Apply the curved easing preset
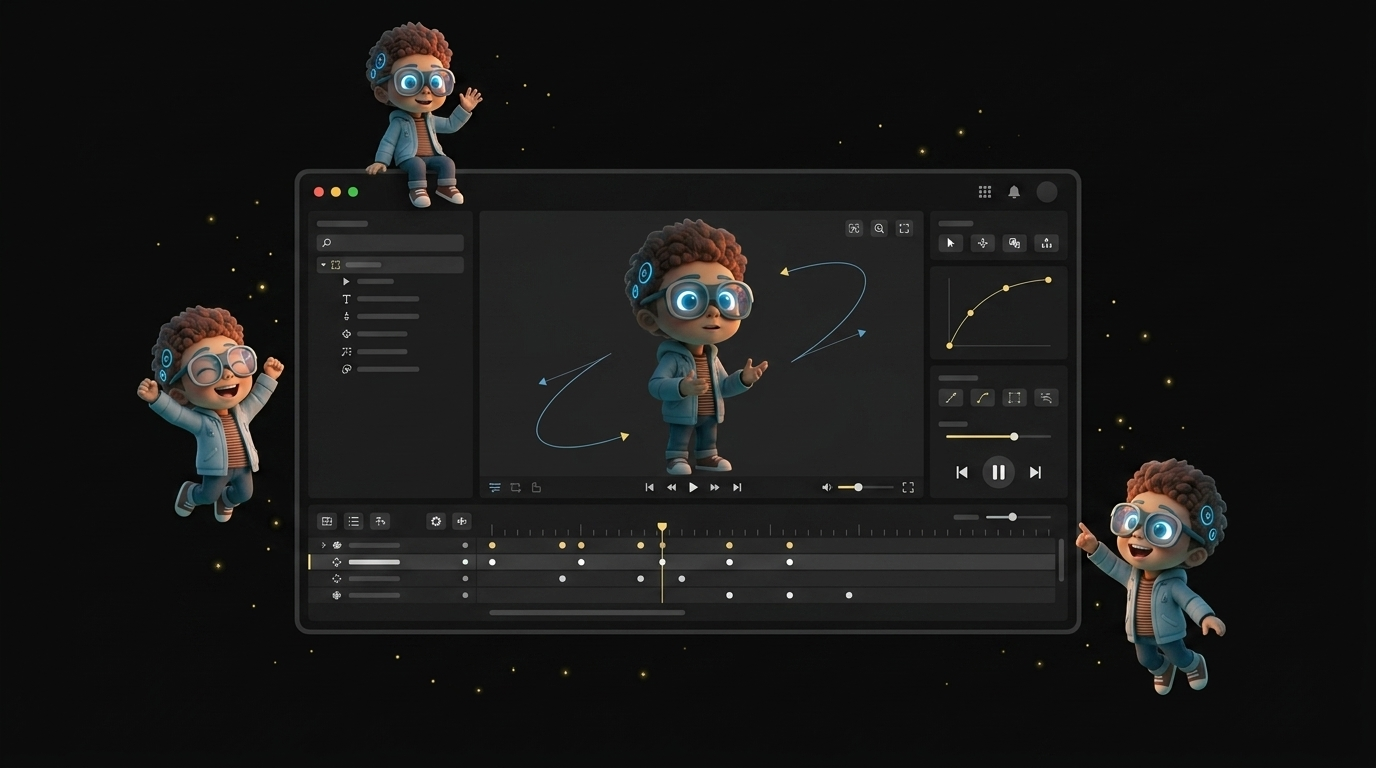Viewport: 1376px width, 768px height. [982, 397]
